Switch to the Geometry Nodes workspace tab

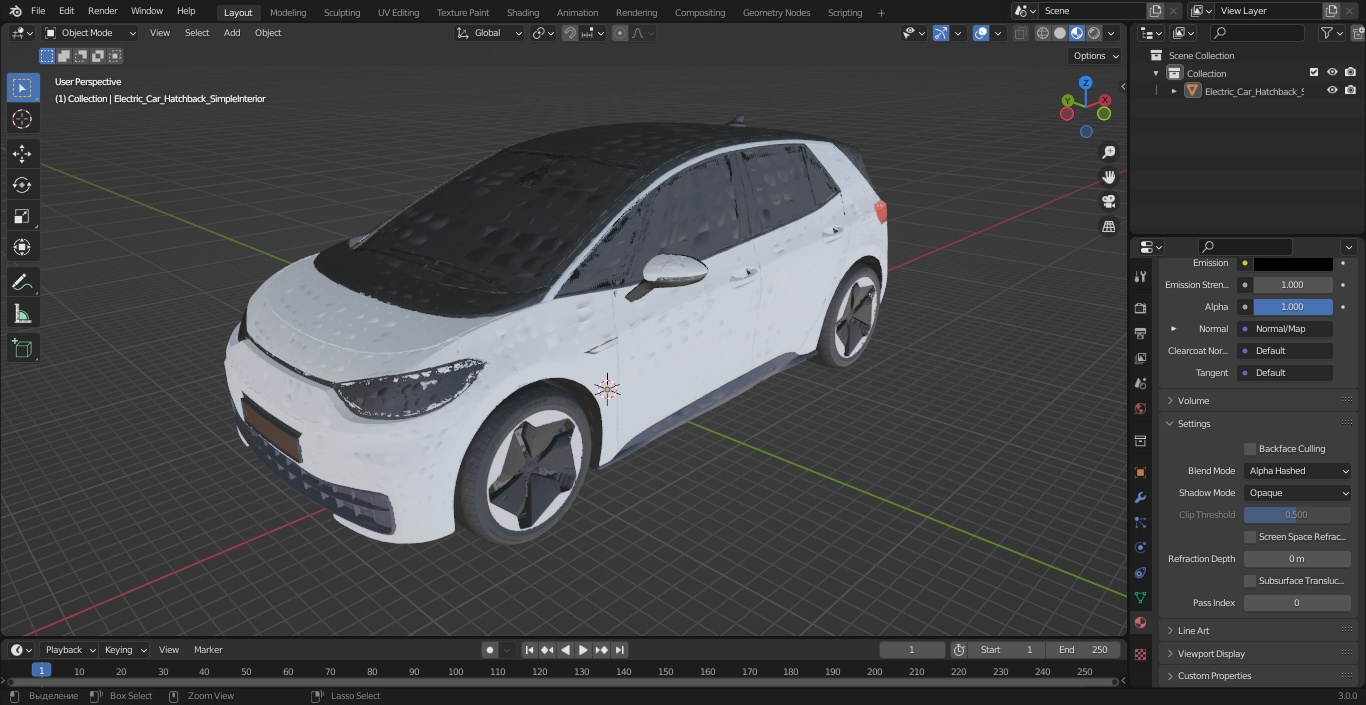coord(776,12)
